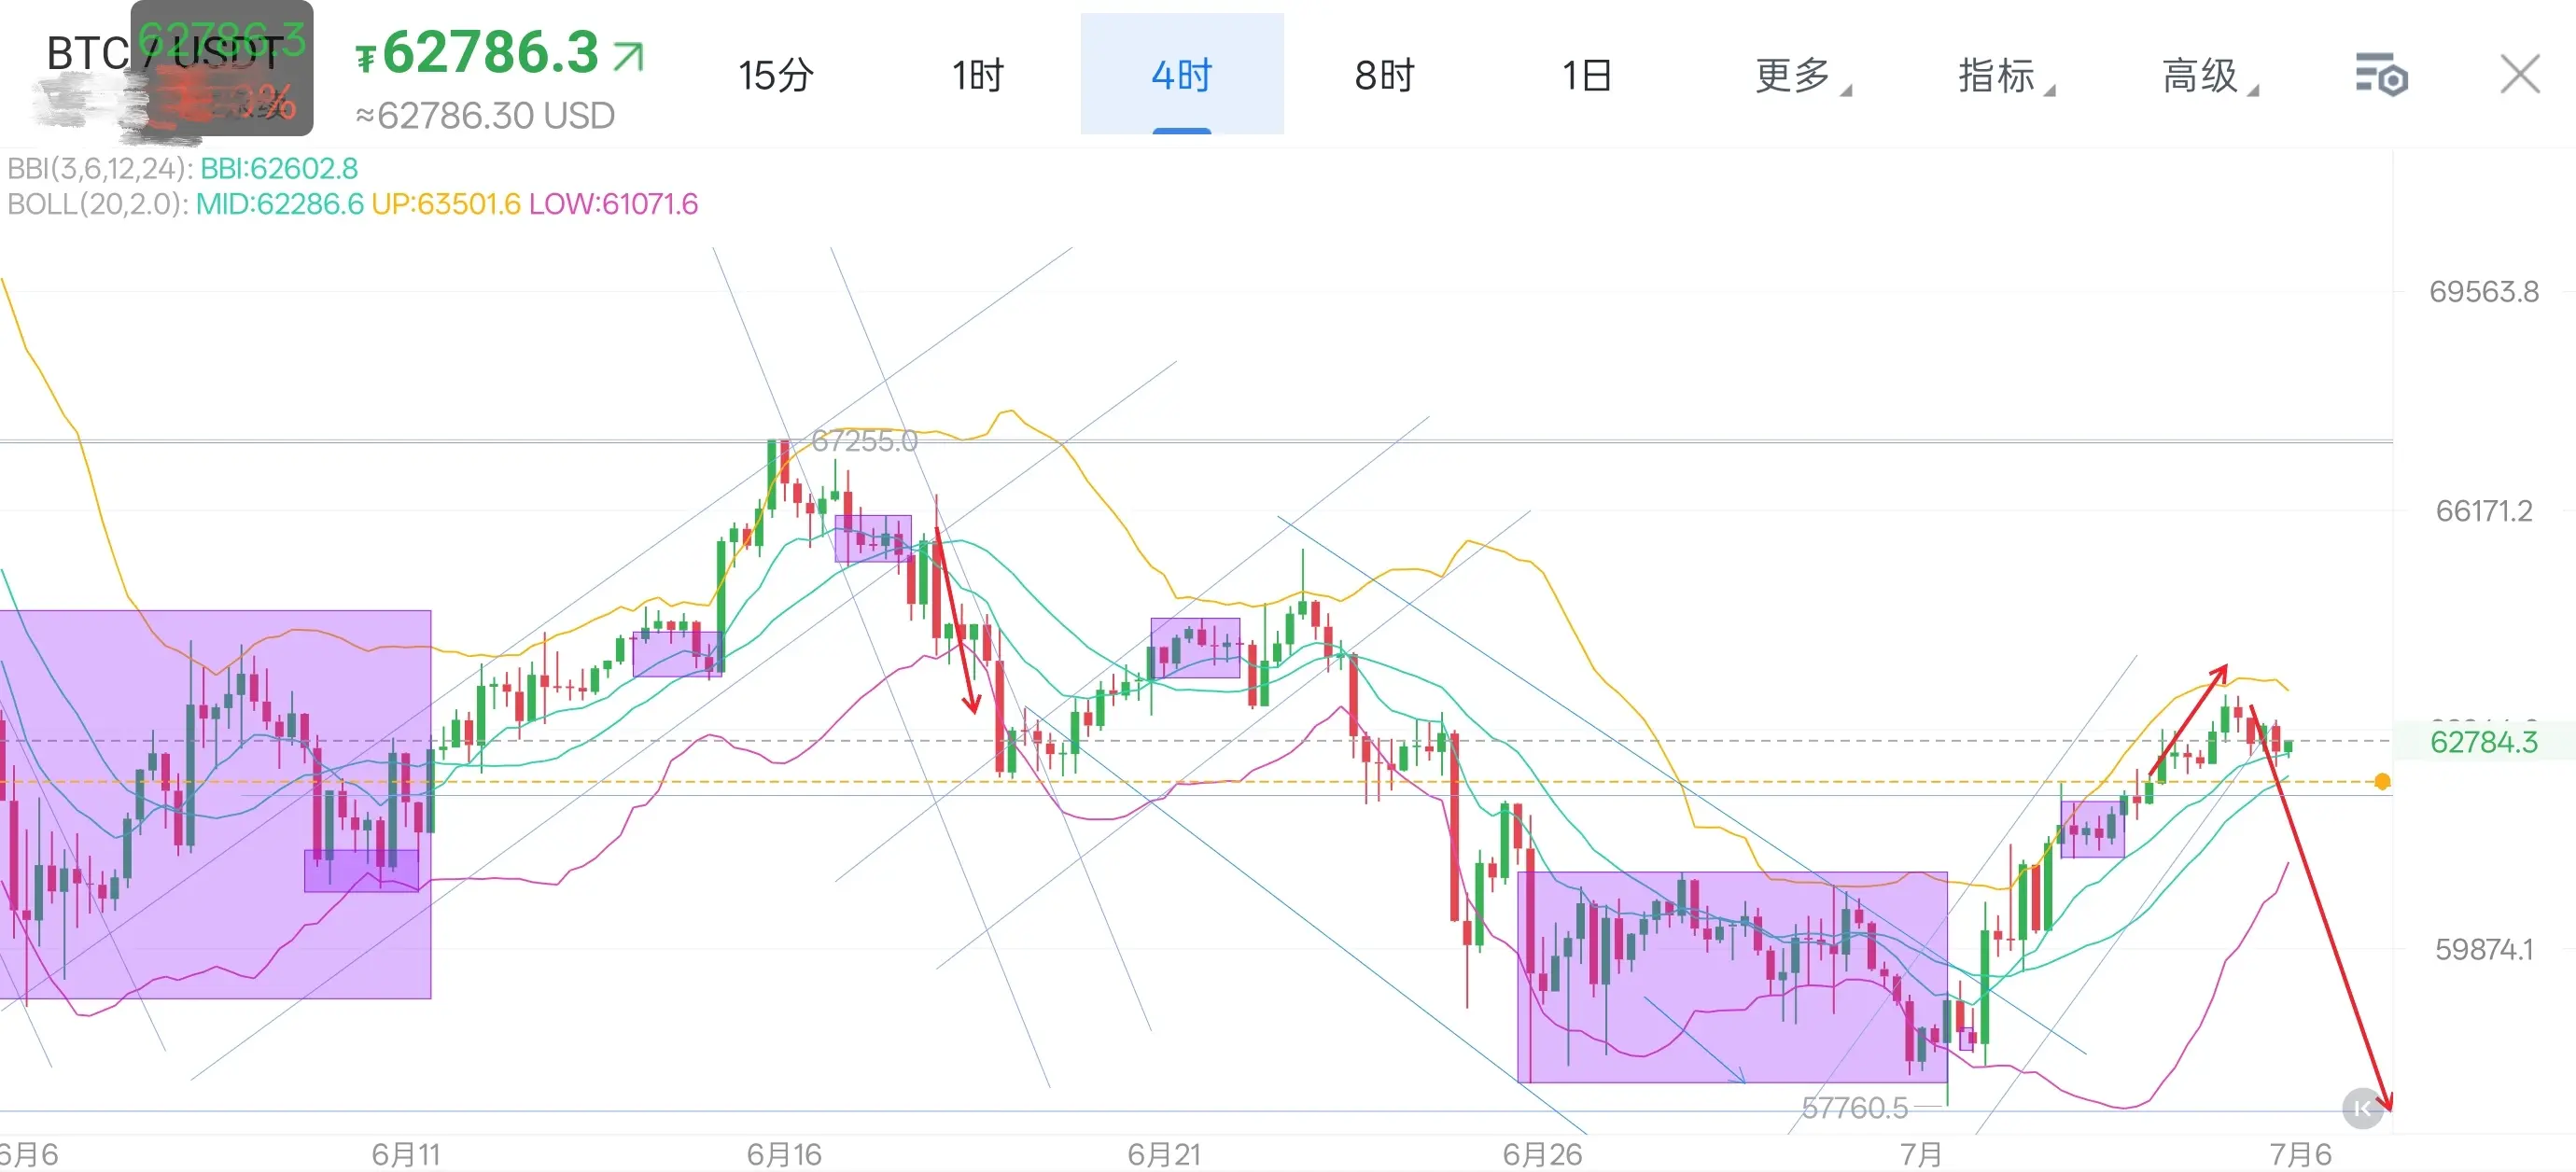Switch to 8时 timeframe
This screenshot has height=1172, width=2576.
click(x=1385, y=75)
